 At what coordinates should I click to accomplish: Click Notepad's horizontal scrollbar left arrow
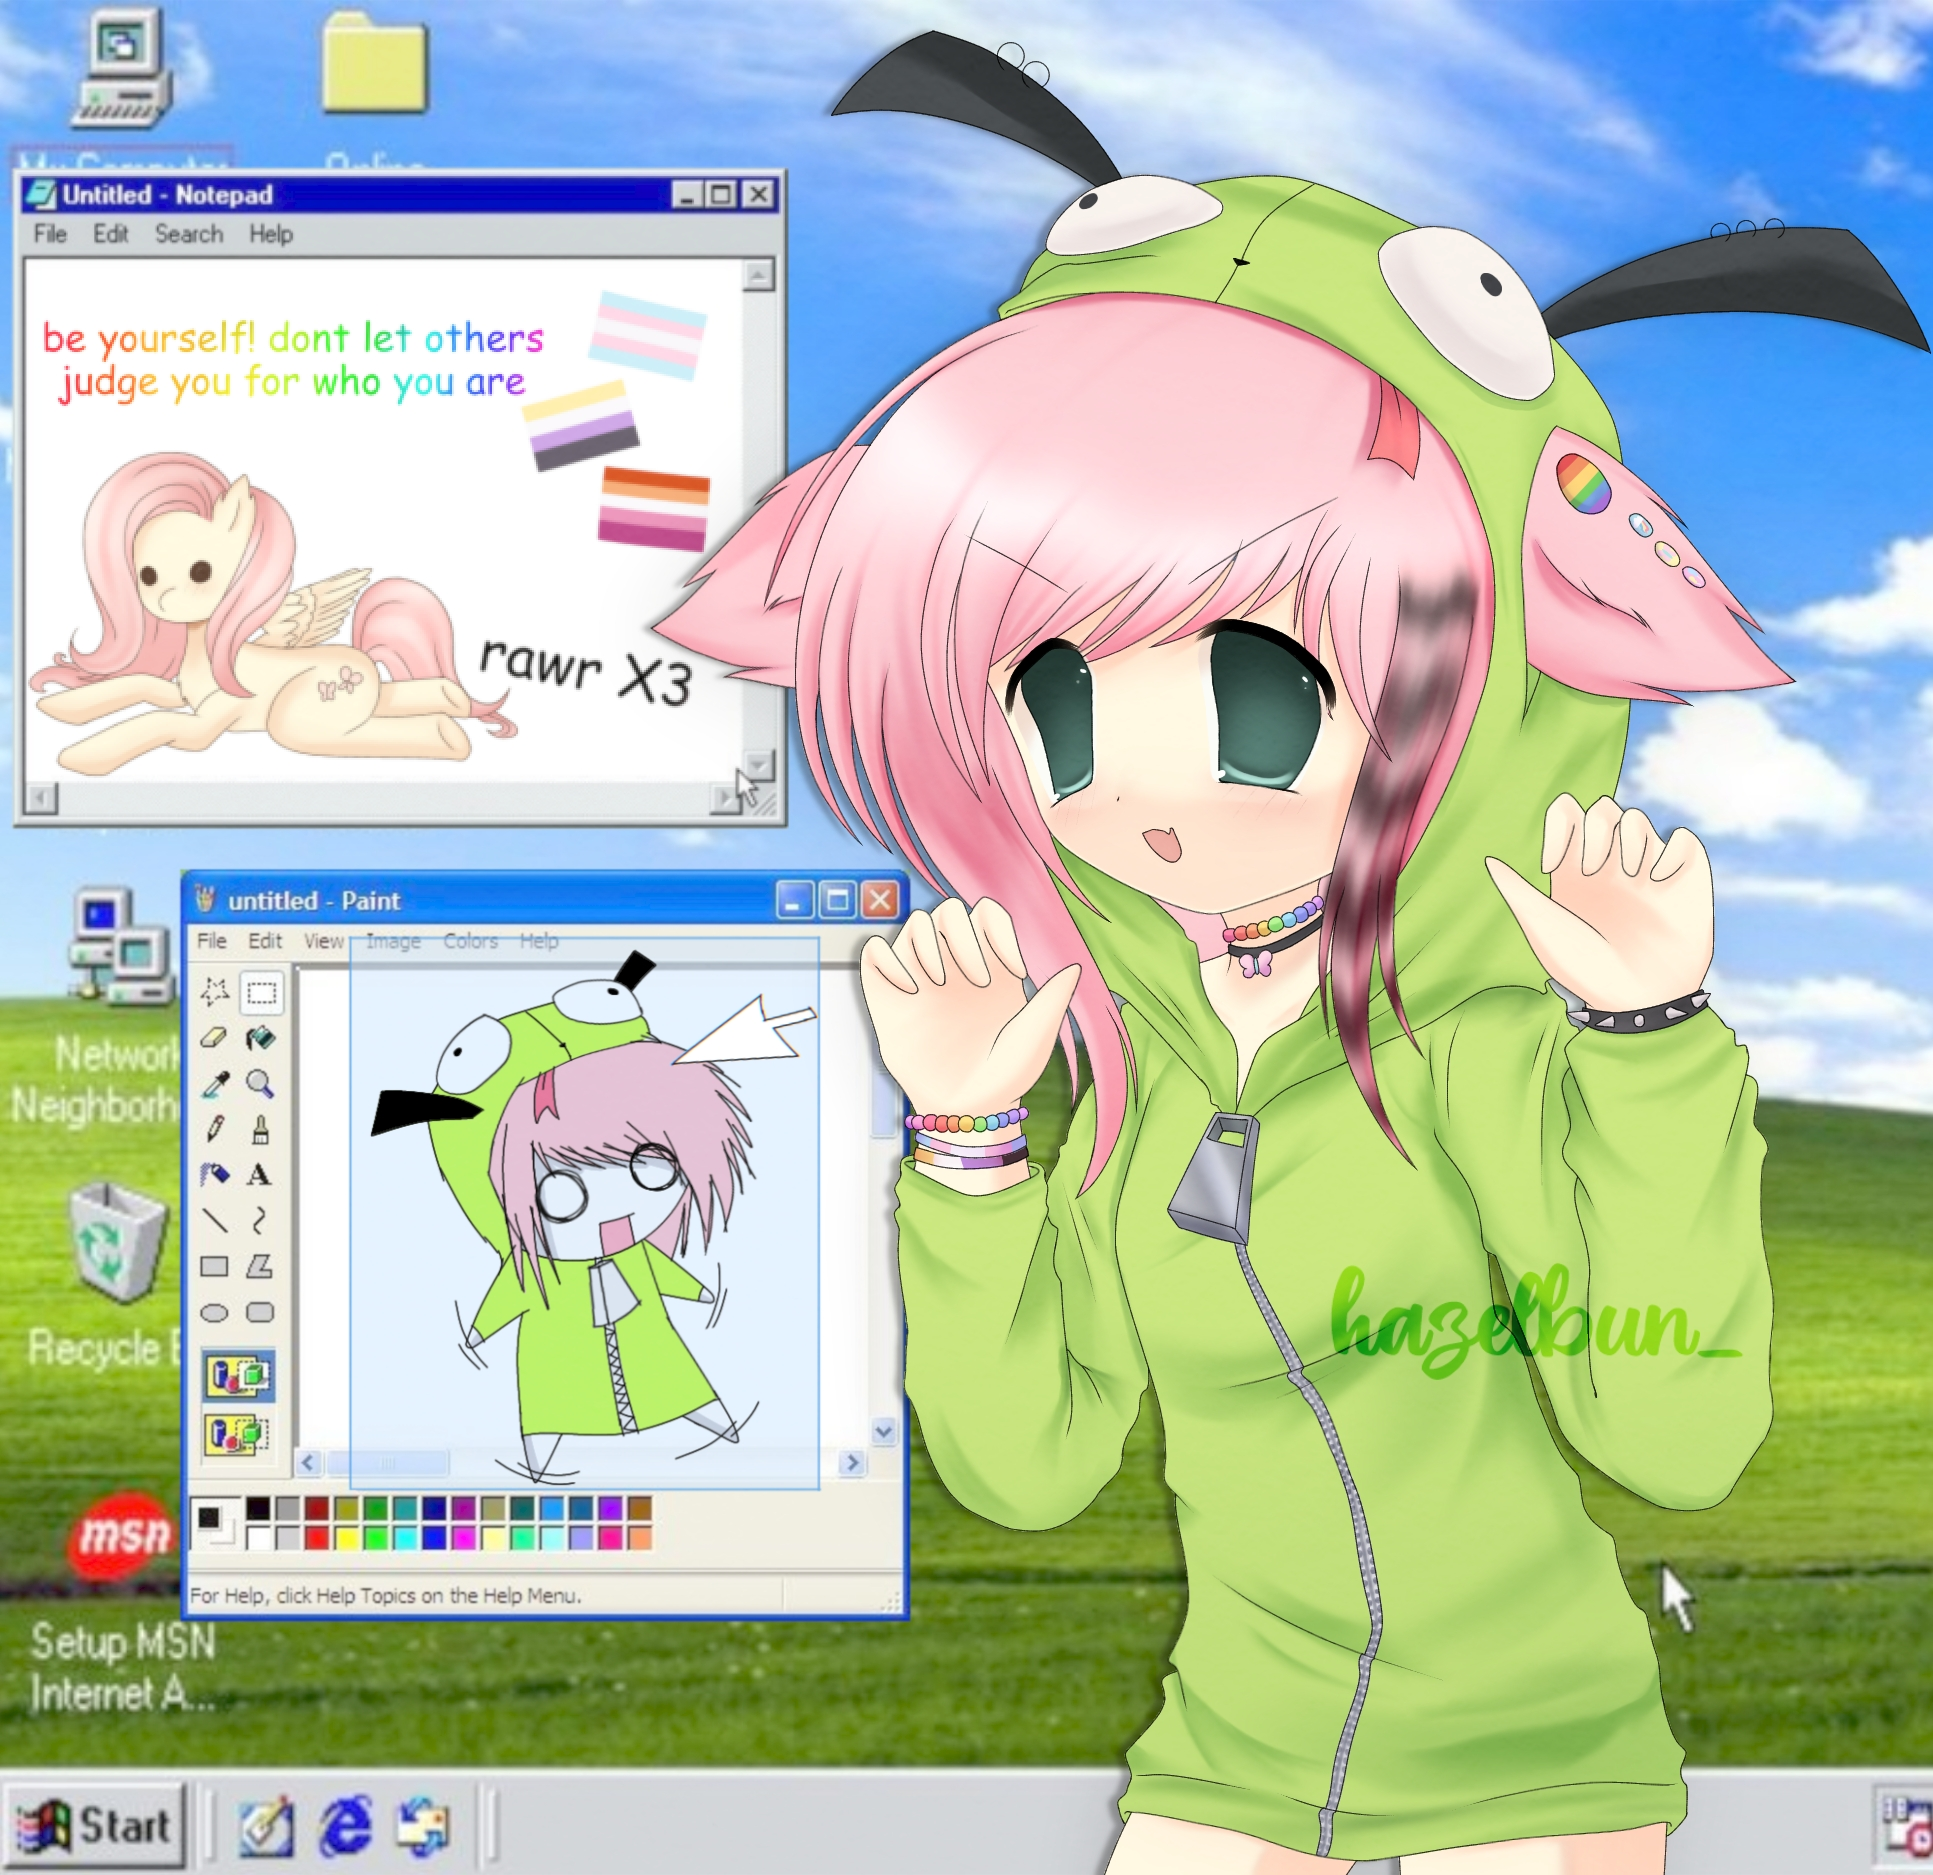pyautogui.click(x=40, y=798)
